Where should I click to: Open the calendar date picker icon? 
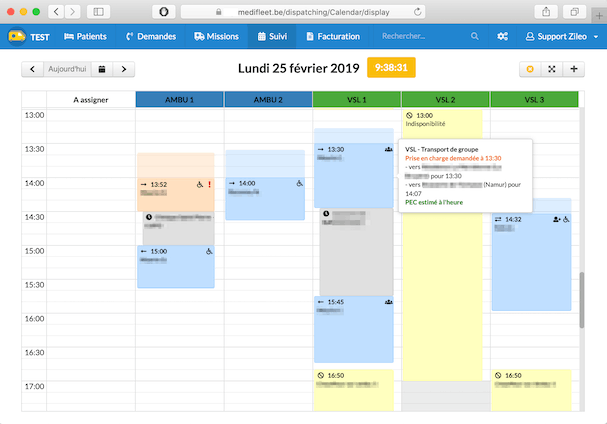point(102,69)
